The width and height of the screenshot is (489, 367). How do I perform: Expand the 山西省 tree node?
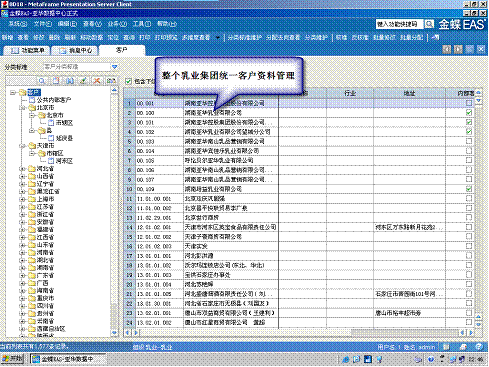pos(23,176)
